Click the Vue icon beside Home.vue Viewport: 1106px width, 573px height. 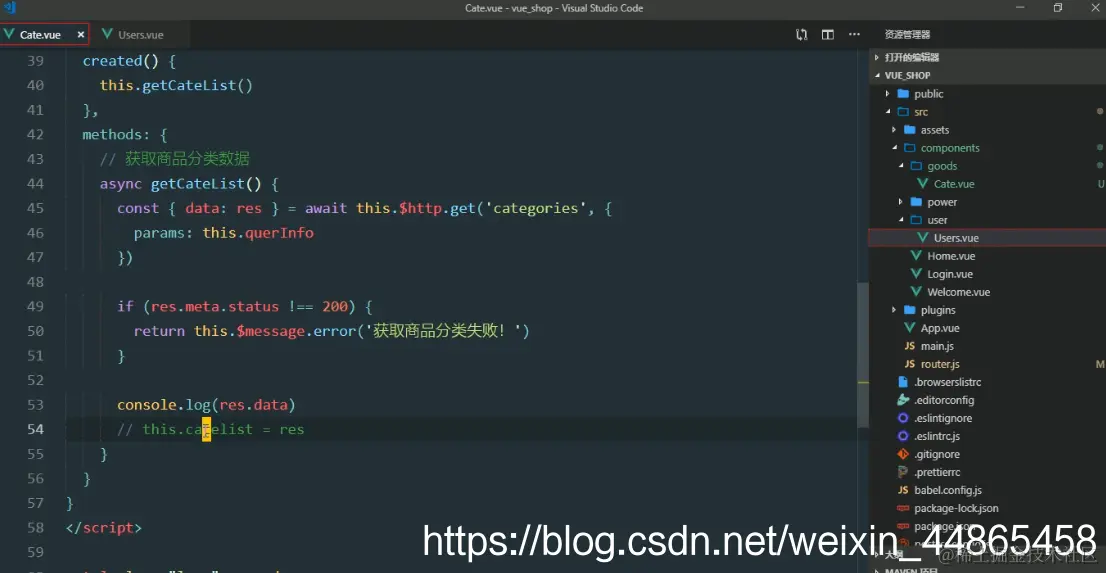click(916, 256)
